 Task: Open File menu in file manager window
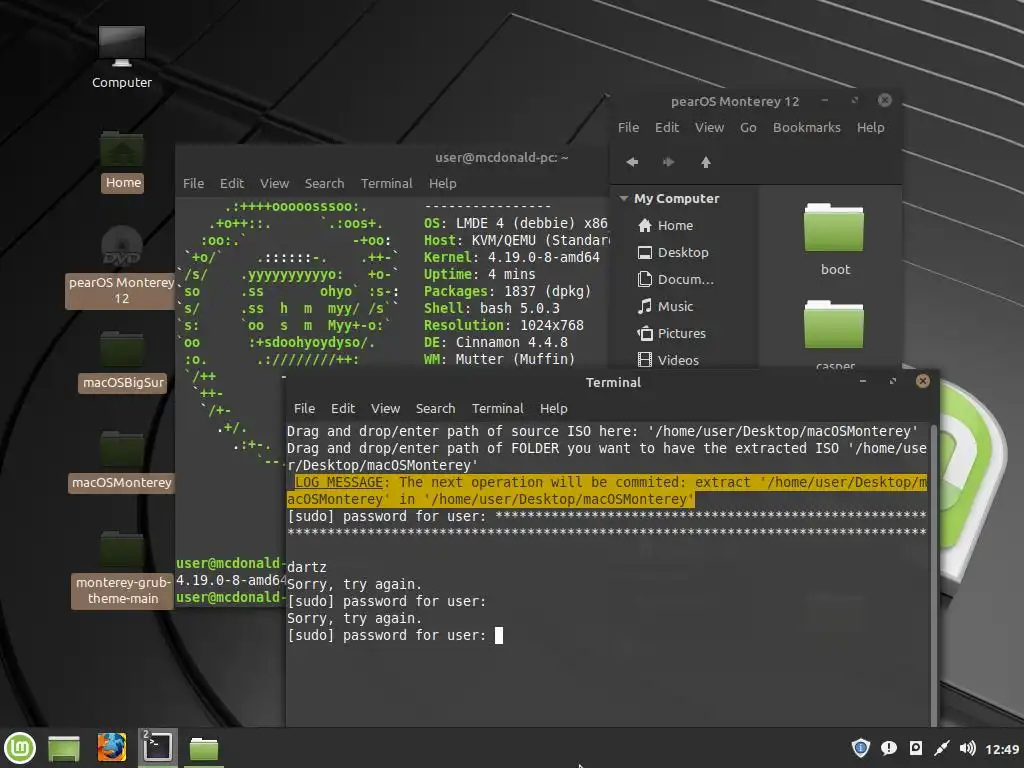click(x=628, y=127)
